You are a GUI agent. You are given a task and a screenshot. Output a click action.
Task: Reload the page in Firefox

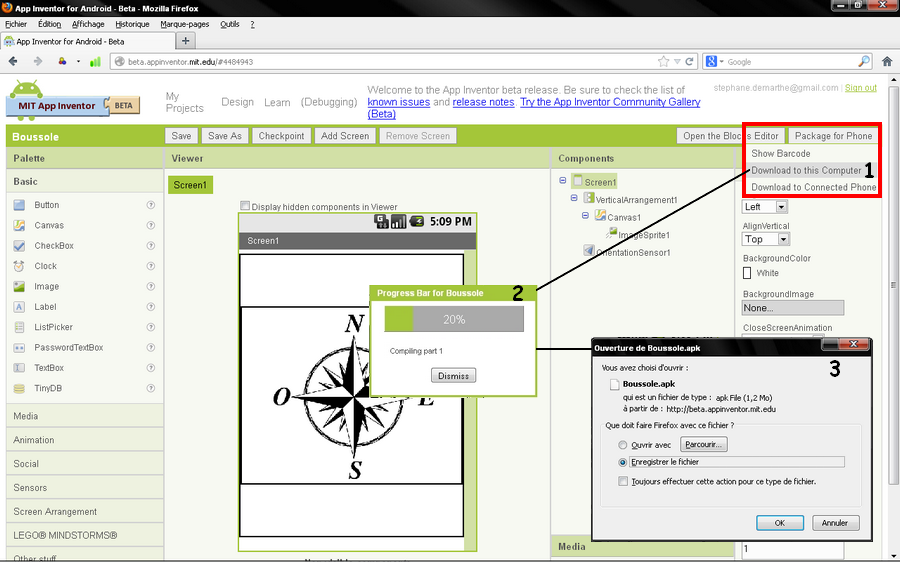click(689, 61)
